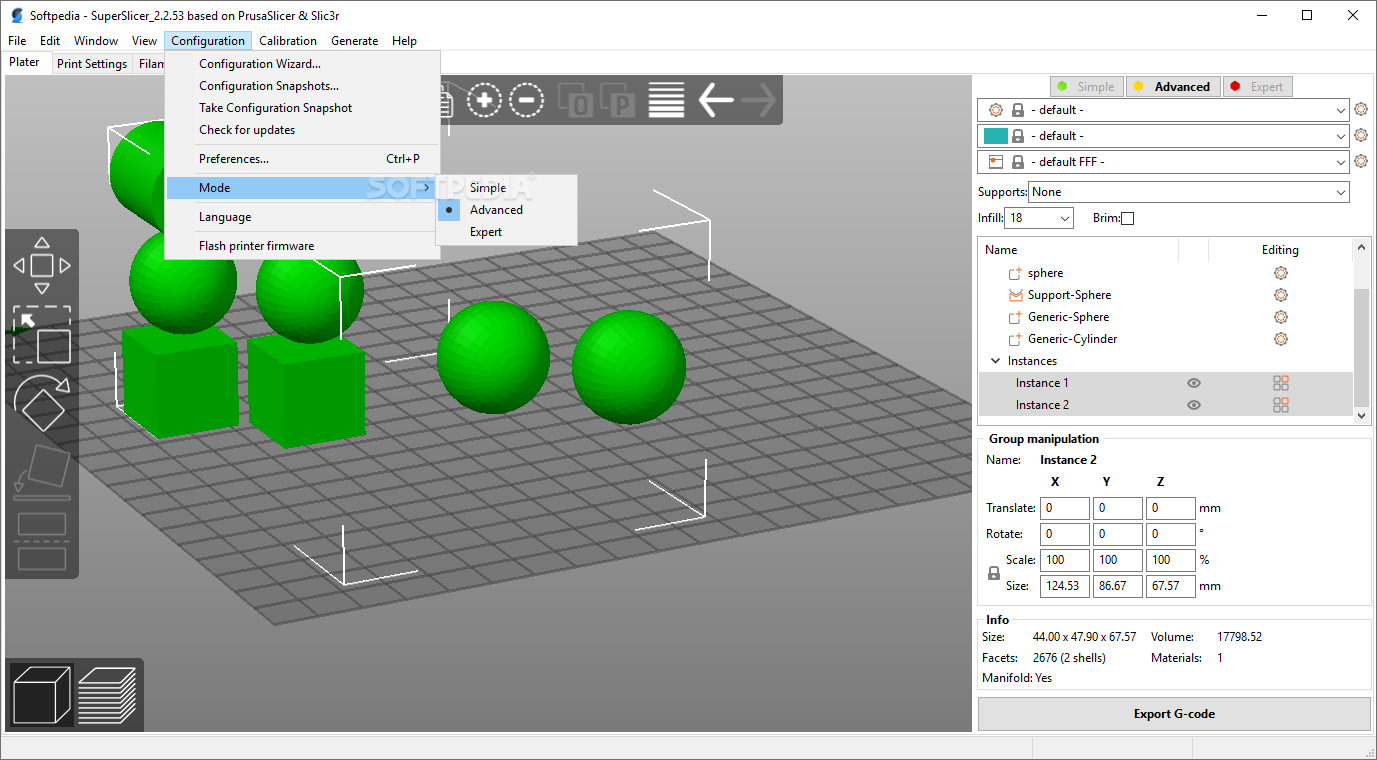Click the teal filament color swatch
This screenshot has height=760, width=1377.
pyautogui.click(x=996, y=136)
